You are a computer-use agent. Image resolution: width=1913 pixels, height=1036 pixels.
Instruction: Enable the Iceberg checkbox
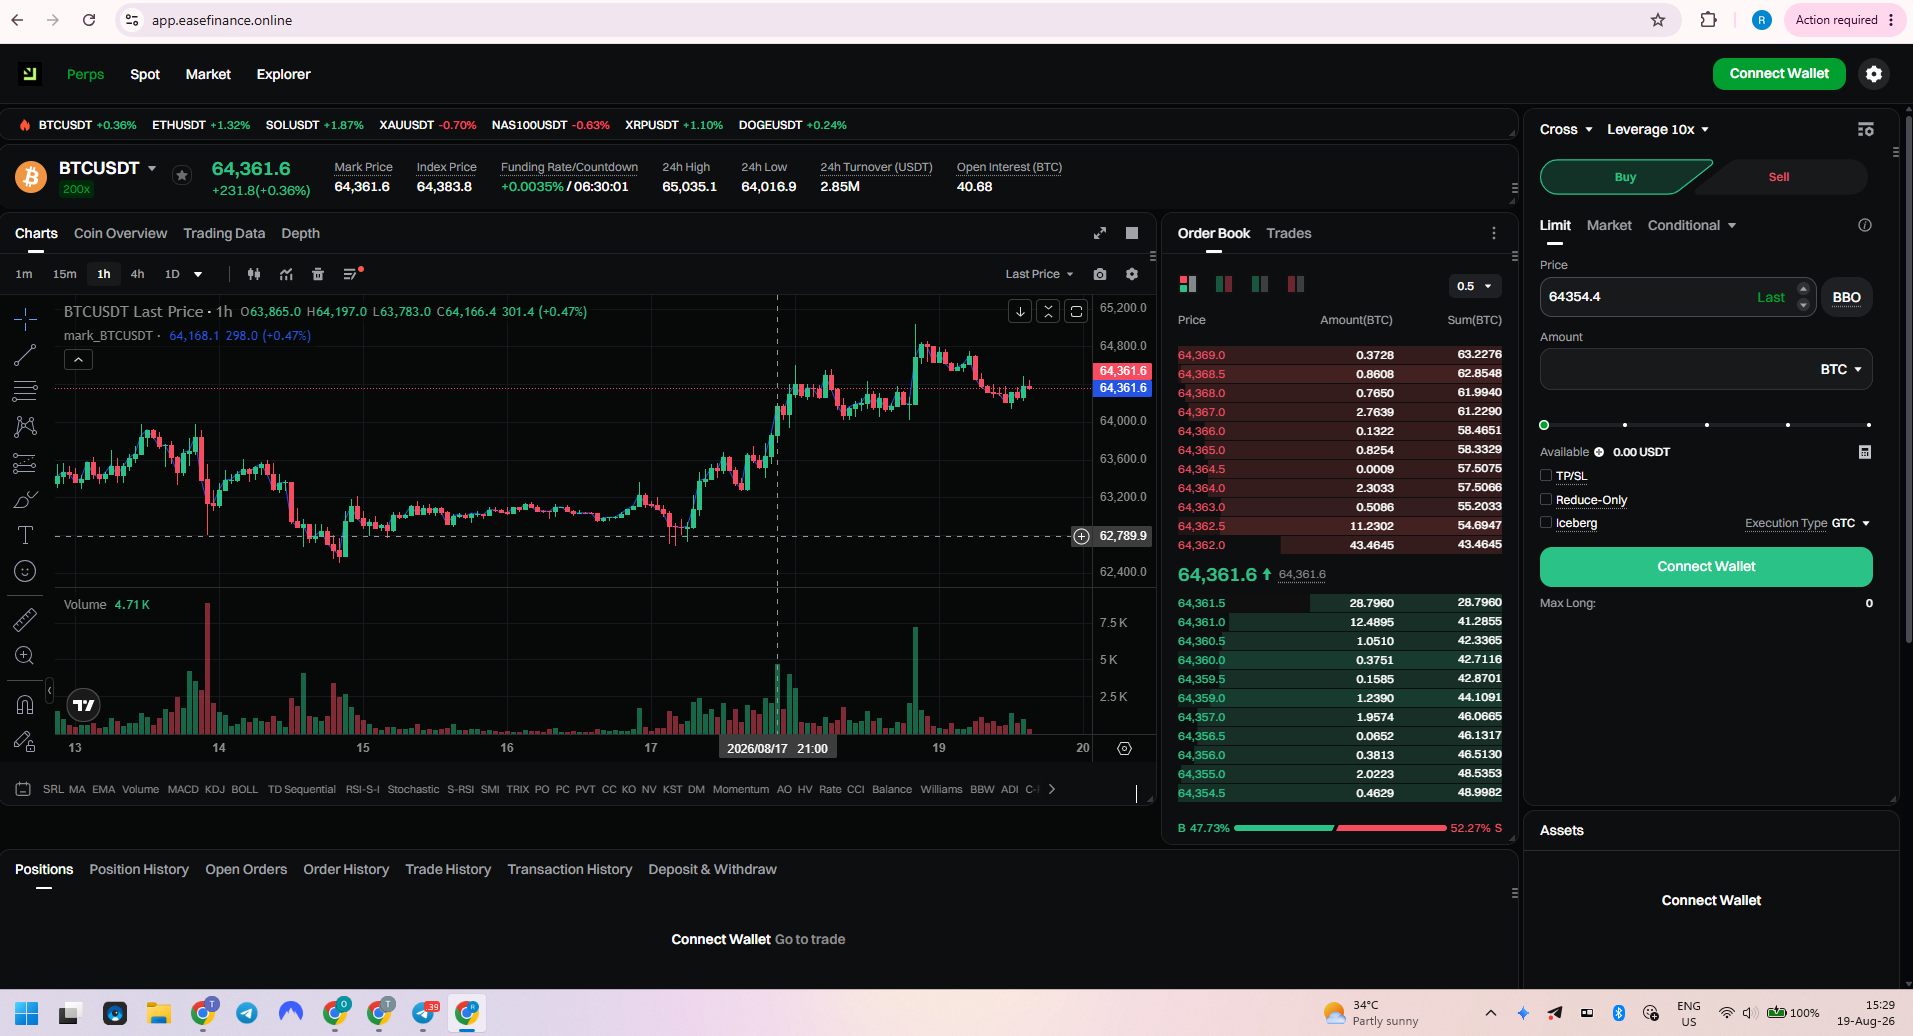(1546, 523)
